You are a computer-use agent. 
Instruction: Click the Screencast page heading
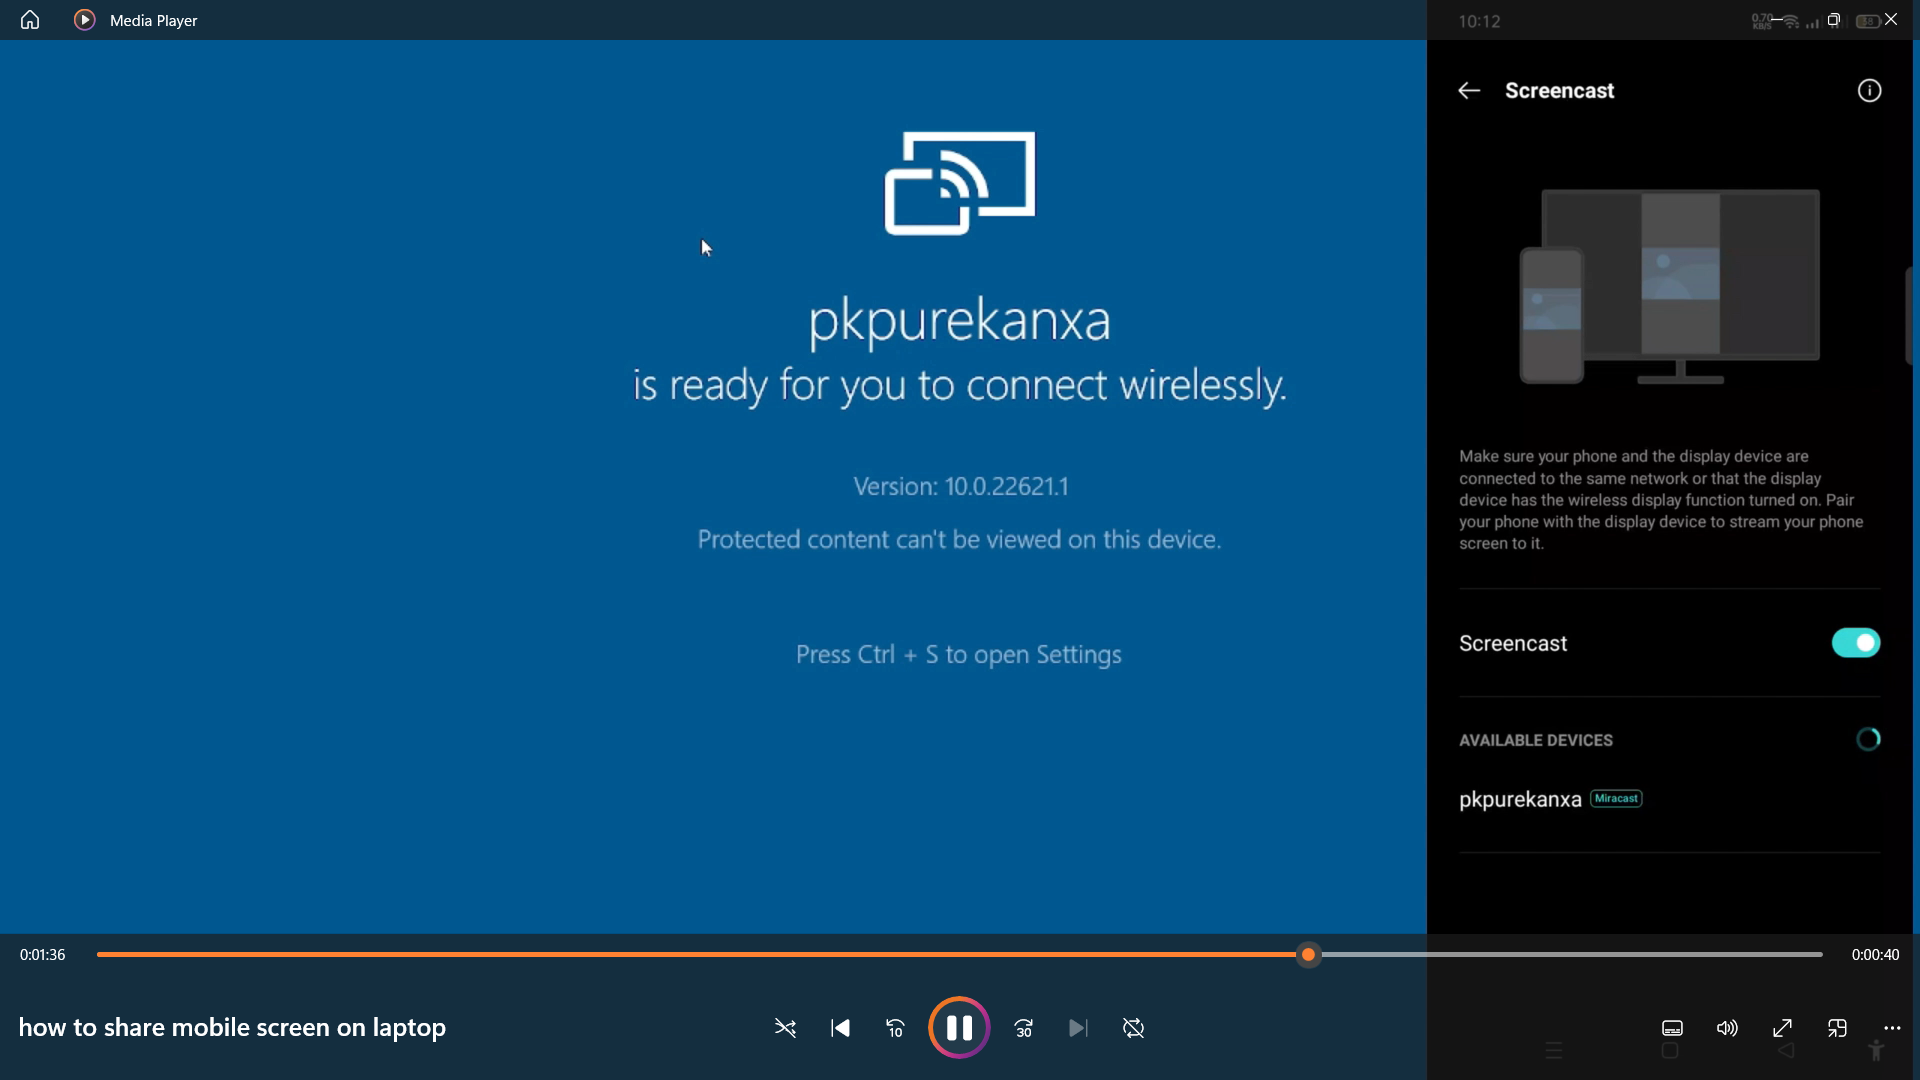1559,91
